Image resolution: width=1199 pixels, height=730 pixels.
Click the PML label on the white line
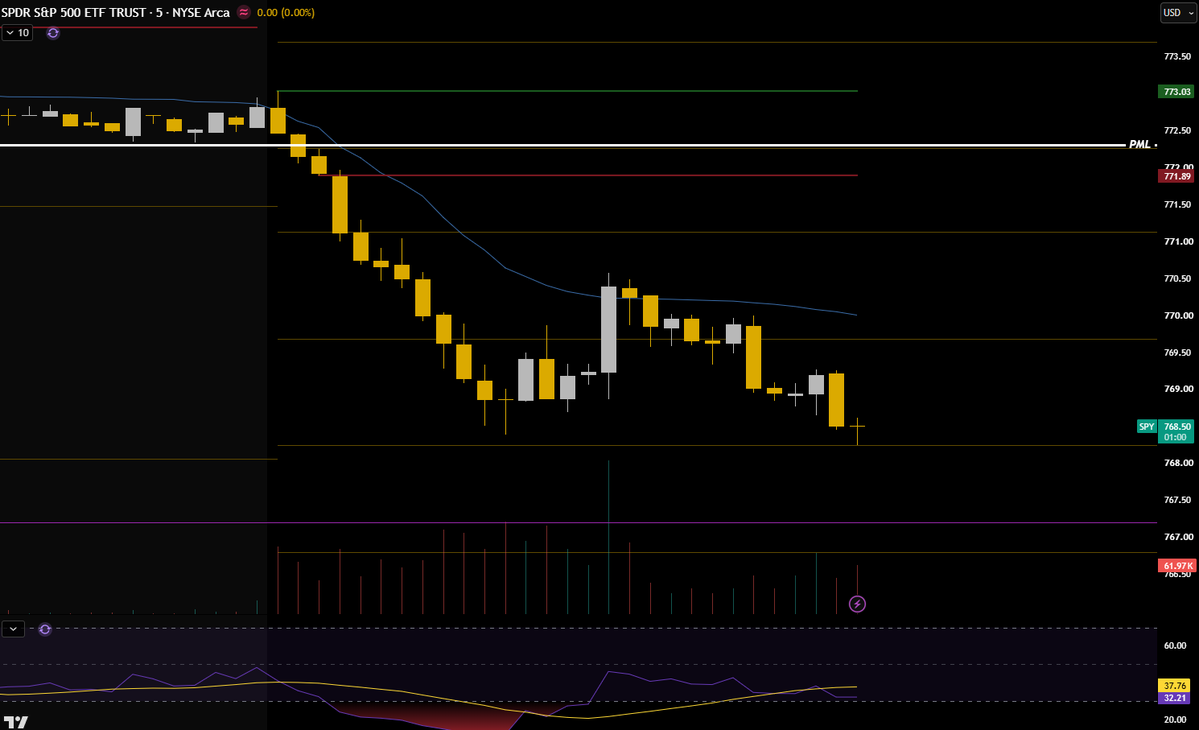coord(1139,144)
